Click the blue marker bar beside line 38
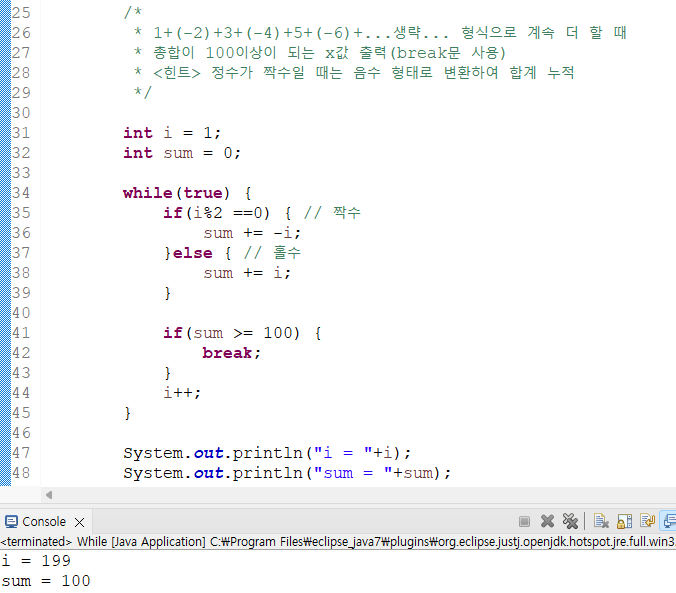 point(5,273)
